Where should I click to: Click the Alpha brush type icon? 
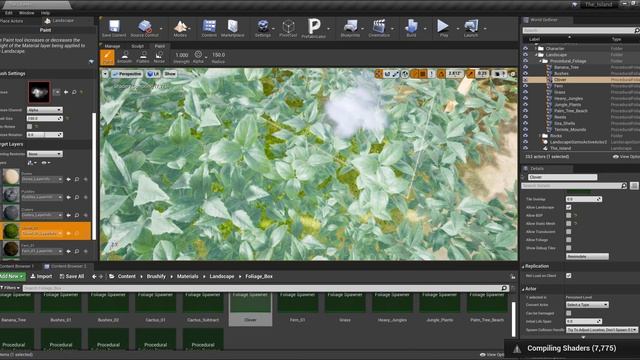(x=198, y=55)
